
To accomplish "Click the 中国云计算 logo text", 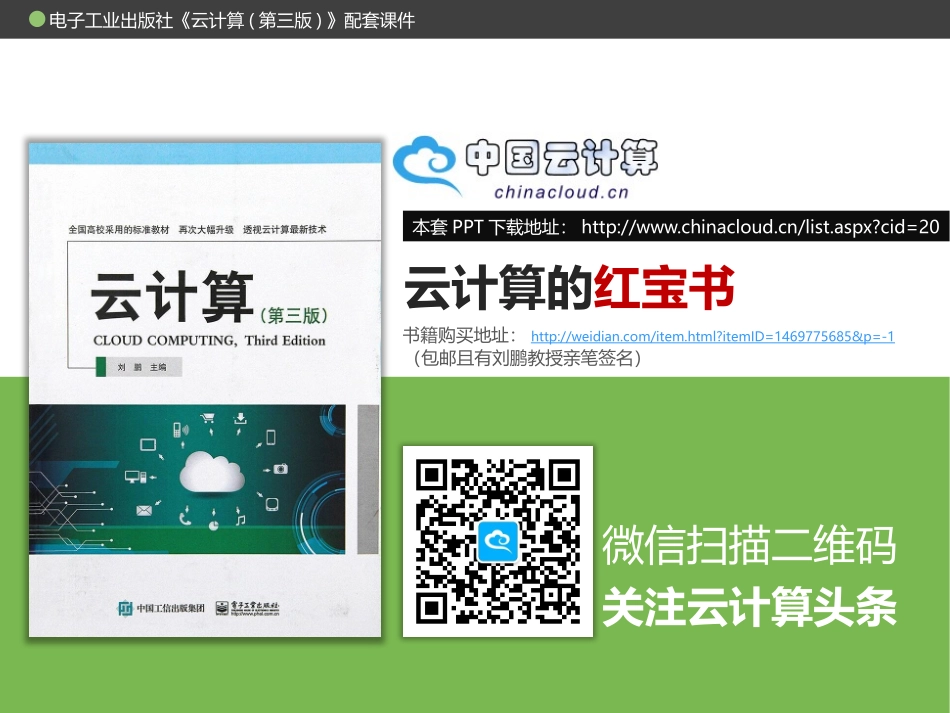I will (x=562, y=158).
